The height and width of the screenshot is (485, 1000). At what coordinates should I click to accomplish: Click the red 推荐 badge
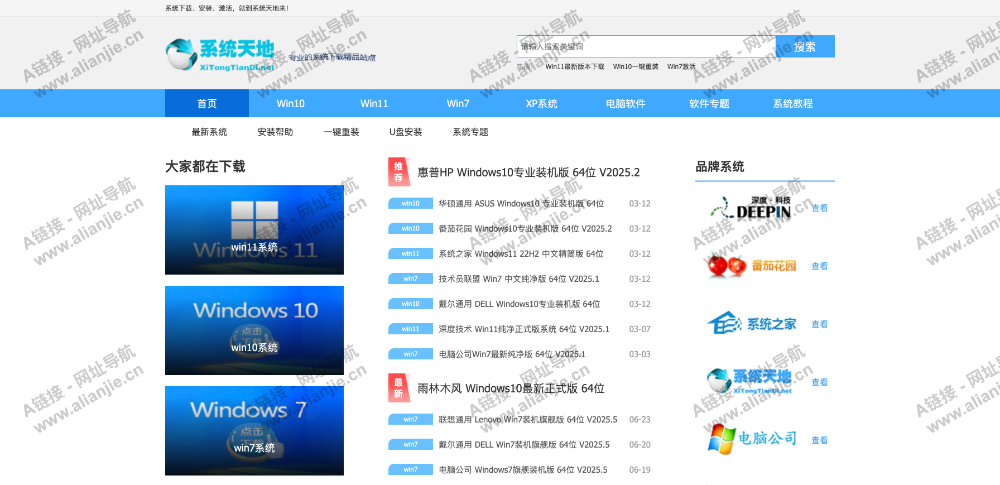tap(399, 172)
